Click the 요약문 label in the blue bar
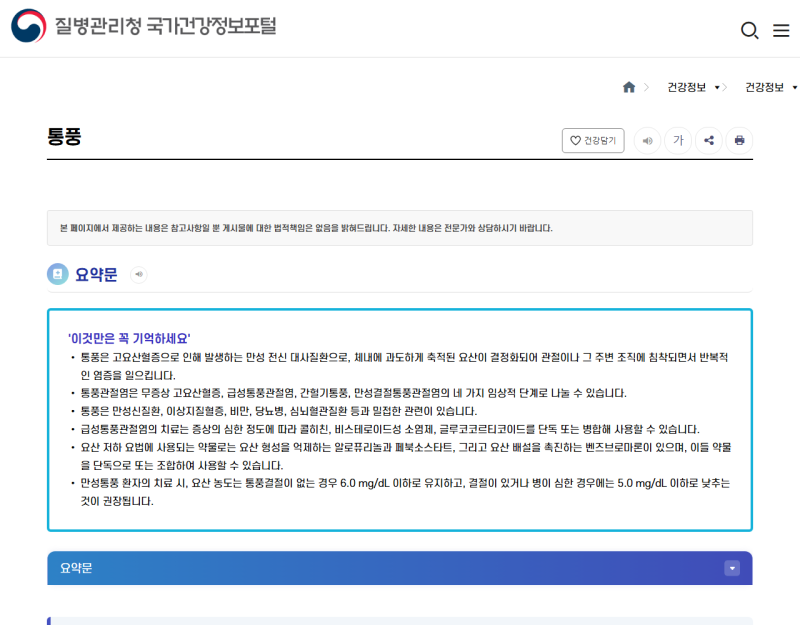This screenshot has height=625, width=800. [x=76, y=568]
